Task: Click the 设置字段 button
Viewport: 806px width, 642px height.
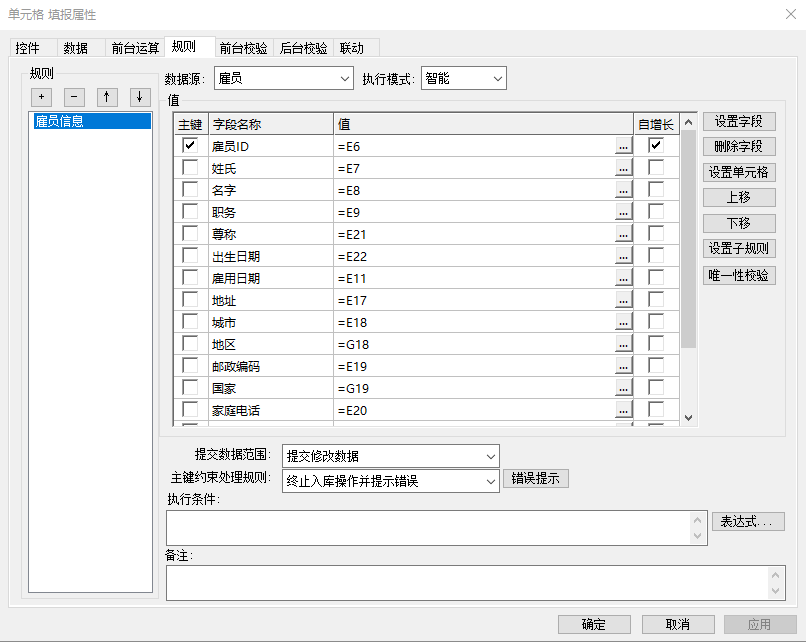Action: (739, 121)
